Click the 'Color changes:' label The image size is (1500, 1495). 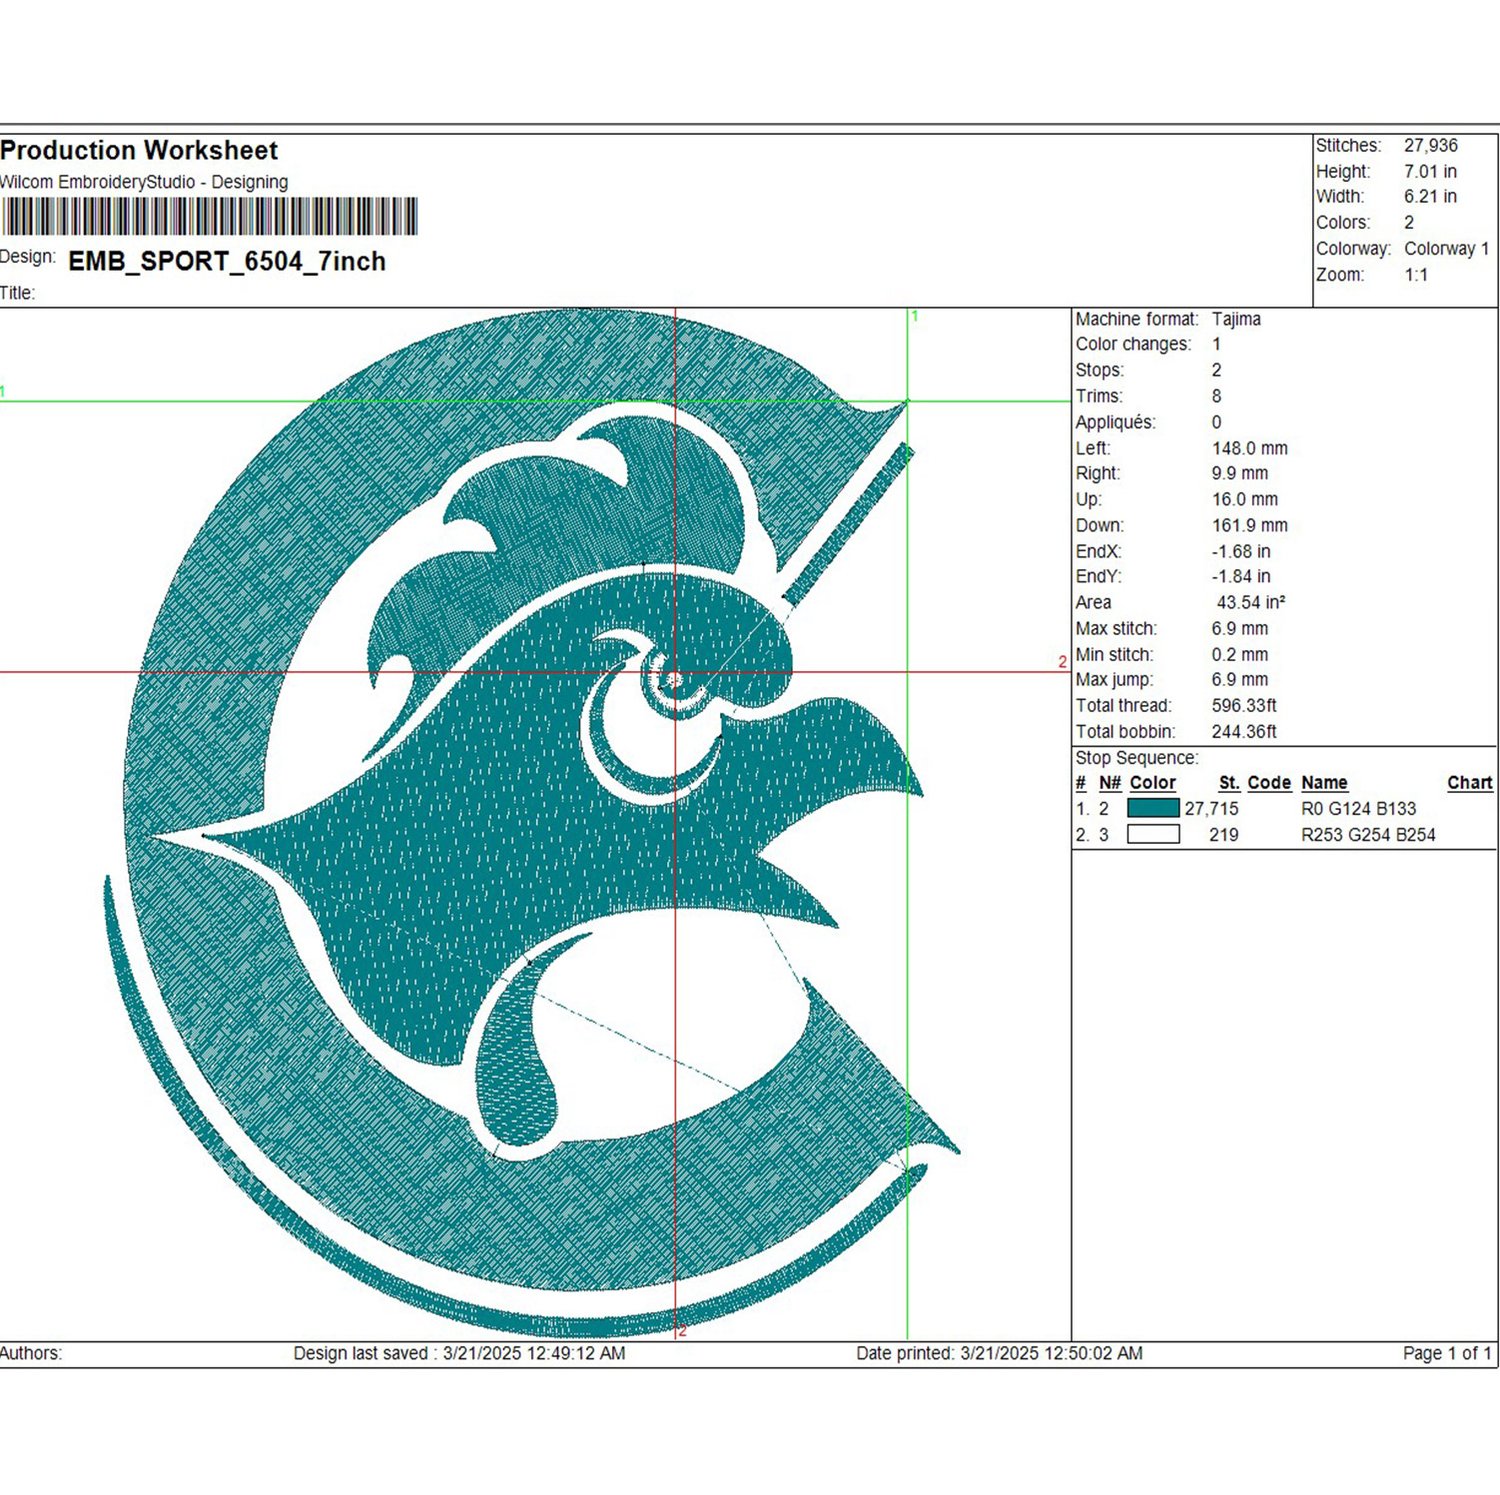tap(1134, 344)
